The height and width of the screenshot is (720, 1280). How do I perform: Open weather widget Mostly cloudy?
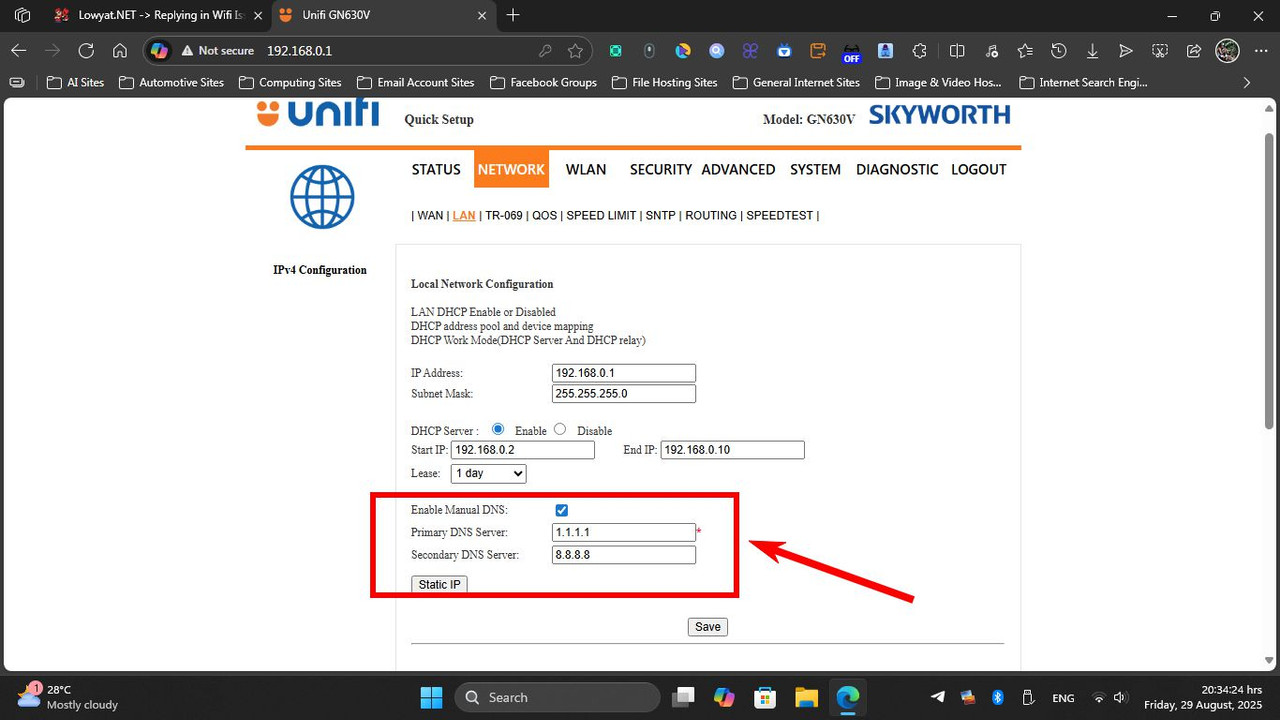pyautogui.click(x=68, y=697)
